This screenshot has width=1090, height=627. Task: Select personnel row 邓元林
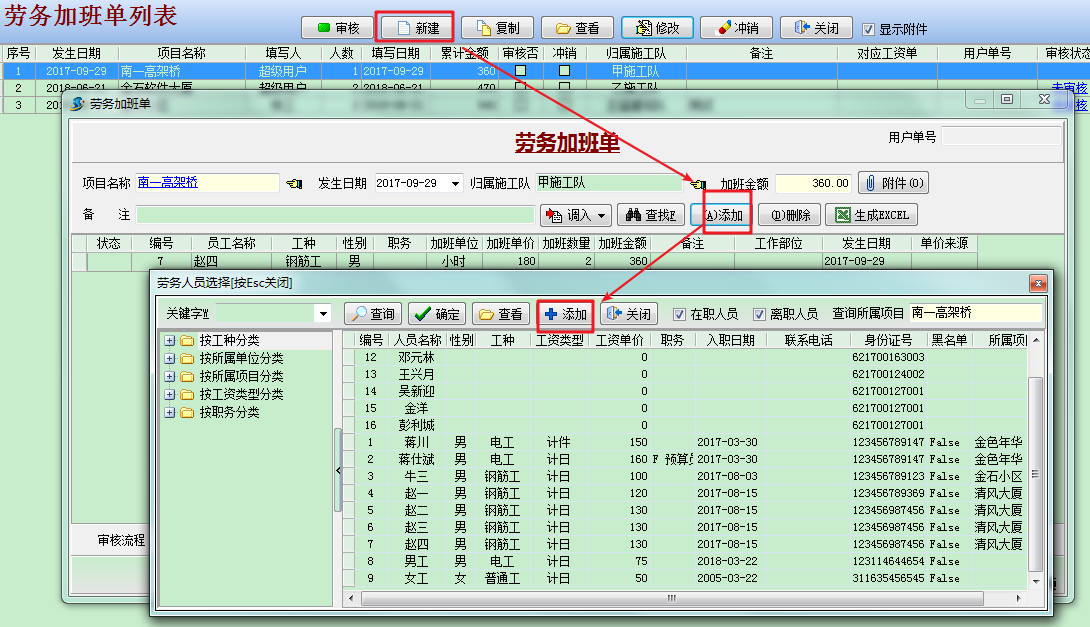point(685,357)
